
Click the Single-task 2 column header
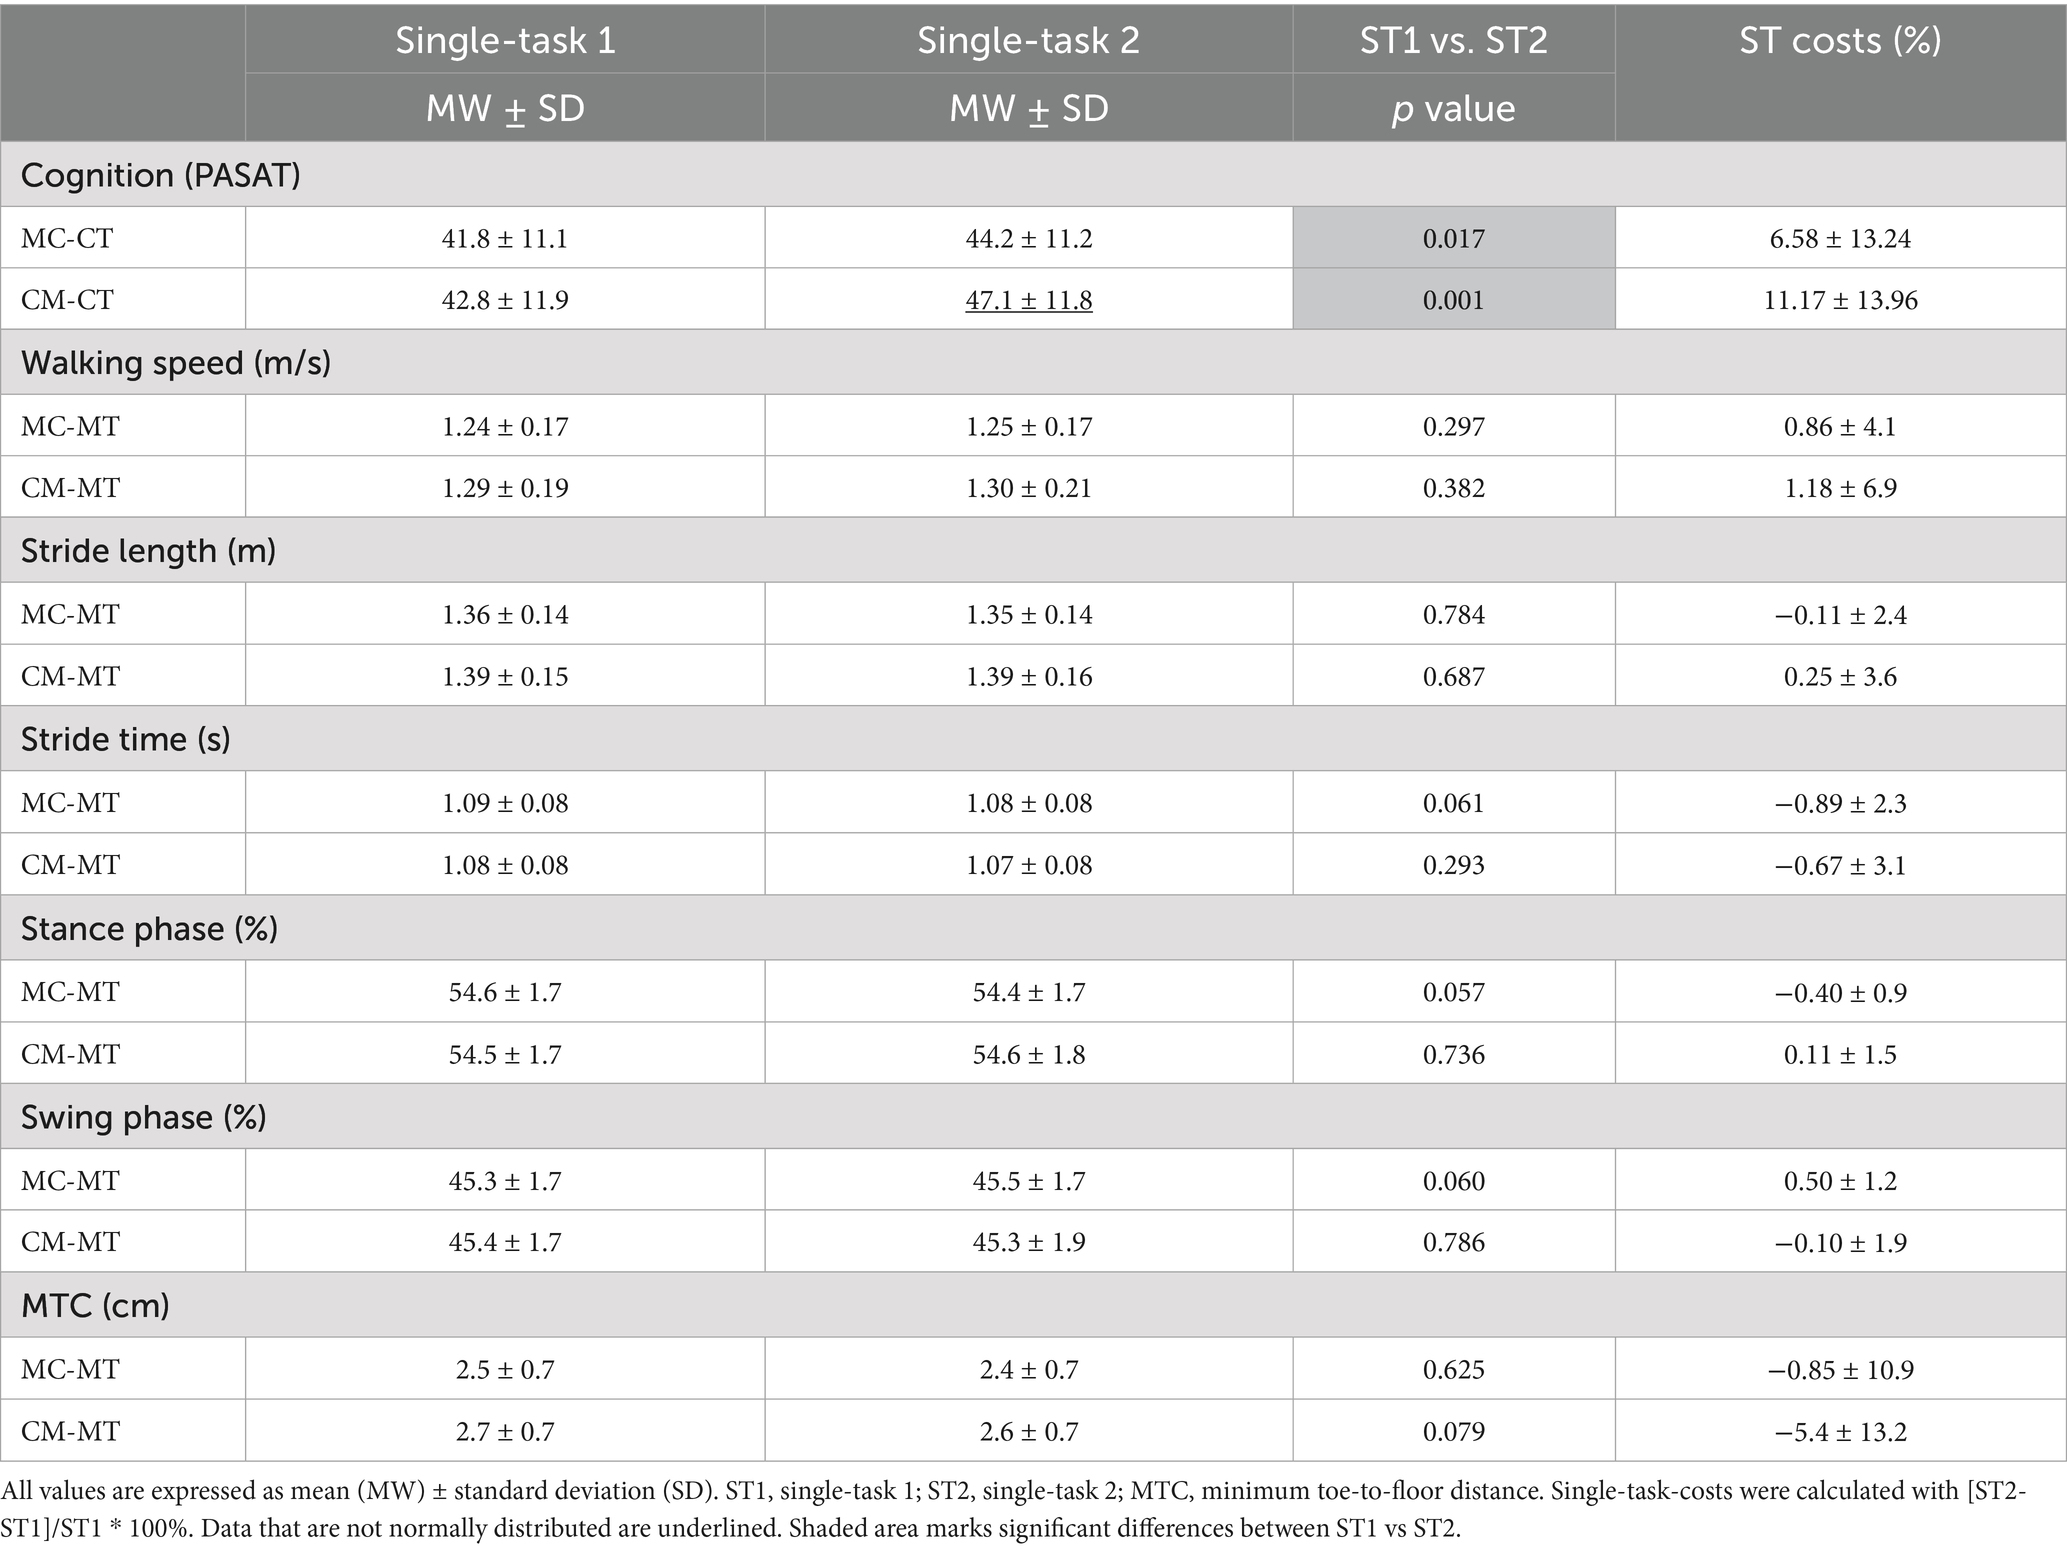click(1028, 40)
